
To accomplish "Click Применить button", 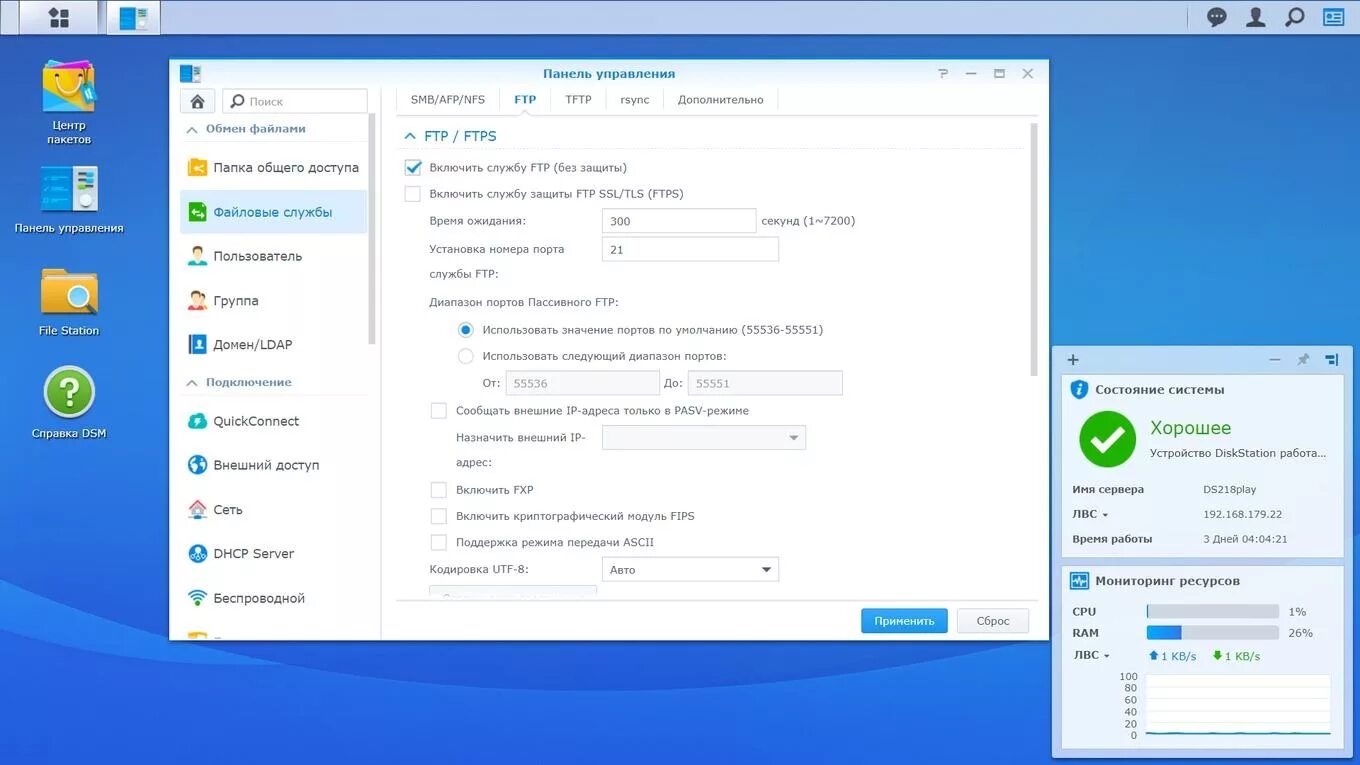I will [904, 621].
